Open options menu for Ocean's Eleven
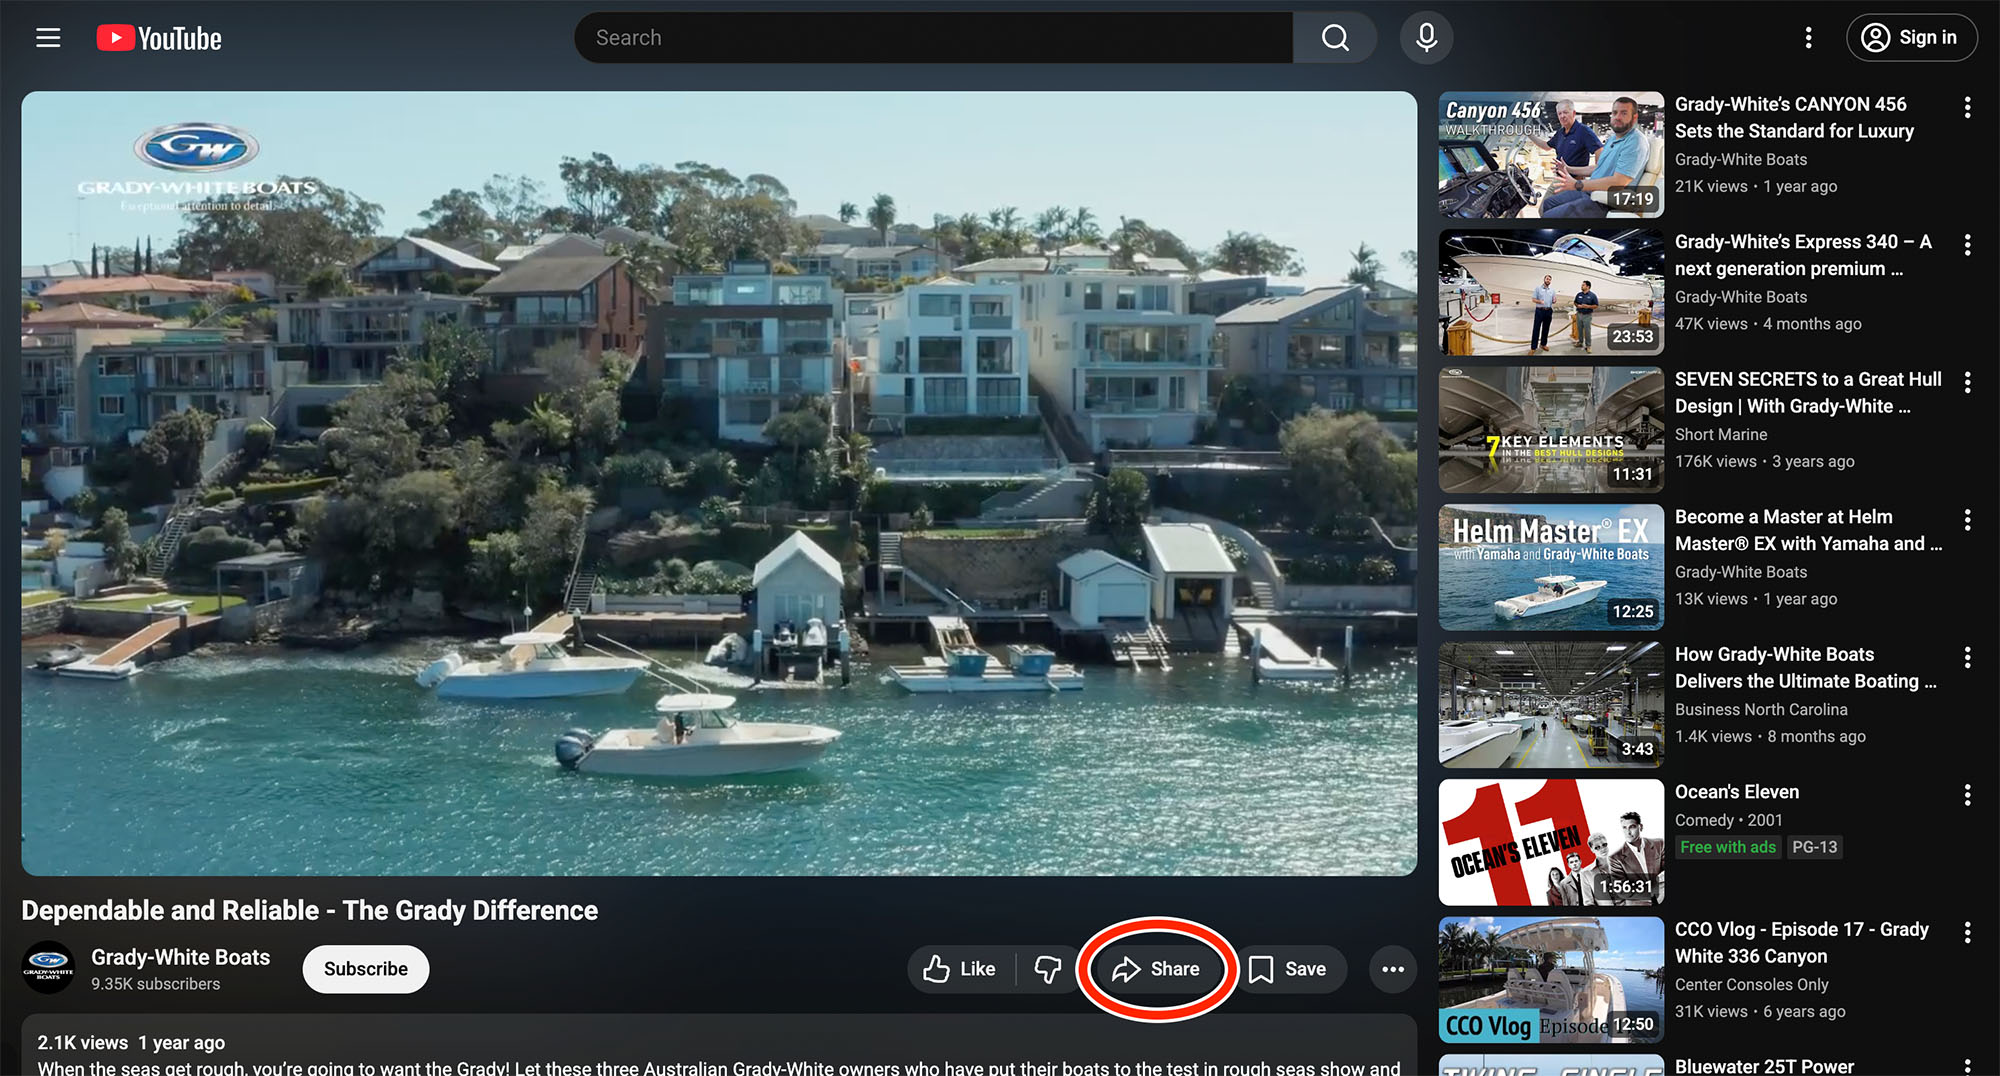The width and height of the screenshot is (2000, 1076). 1967,795
